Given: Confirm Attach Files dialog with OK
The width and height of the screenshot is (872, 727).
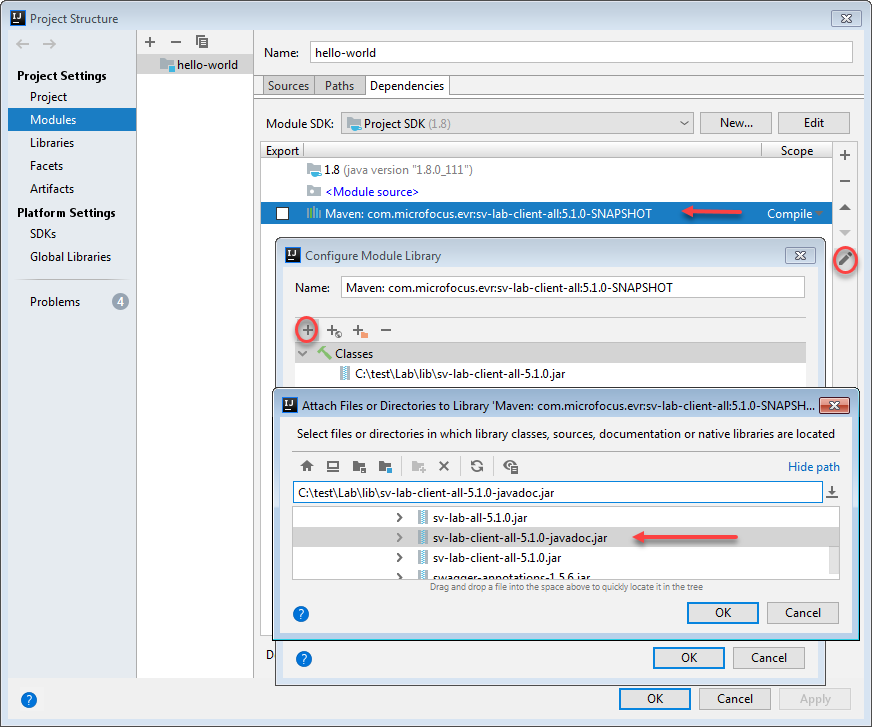Looking at the screenshot, I should coord(723,613).
